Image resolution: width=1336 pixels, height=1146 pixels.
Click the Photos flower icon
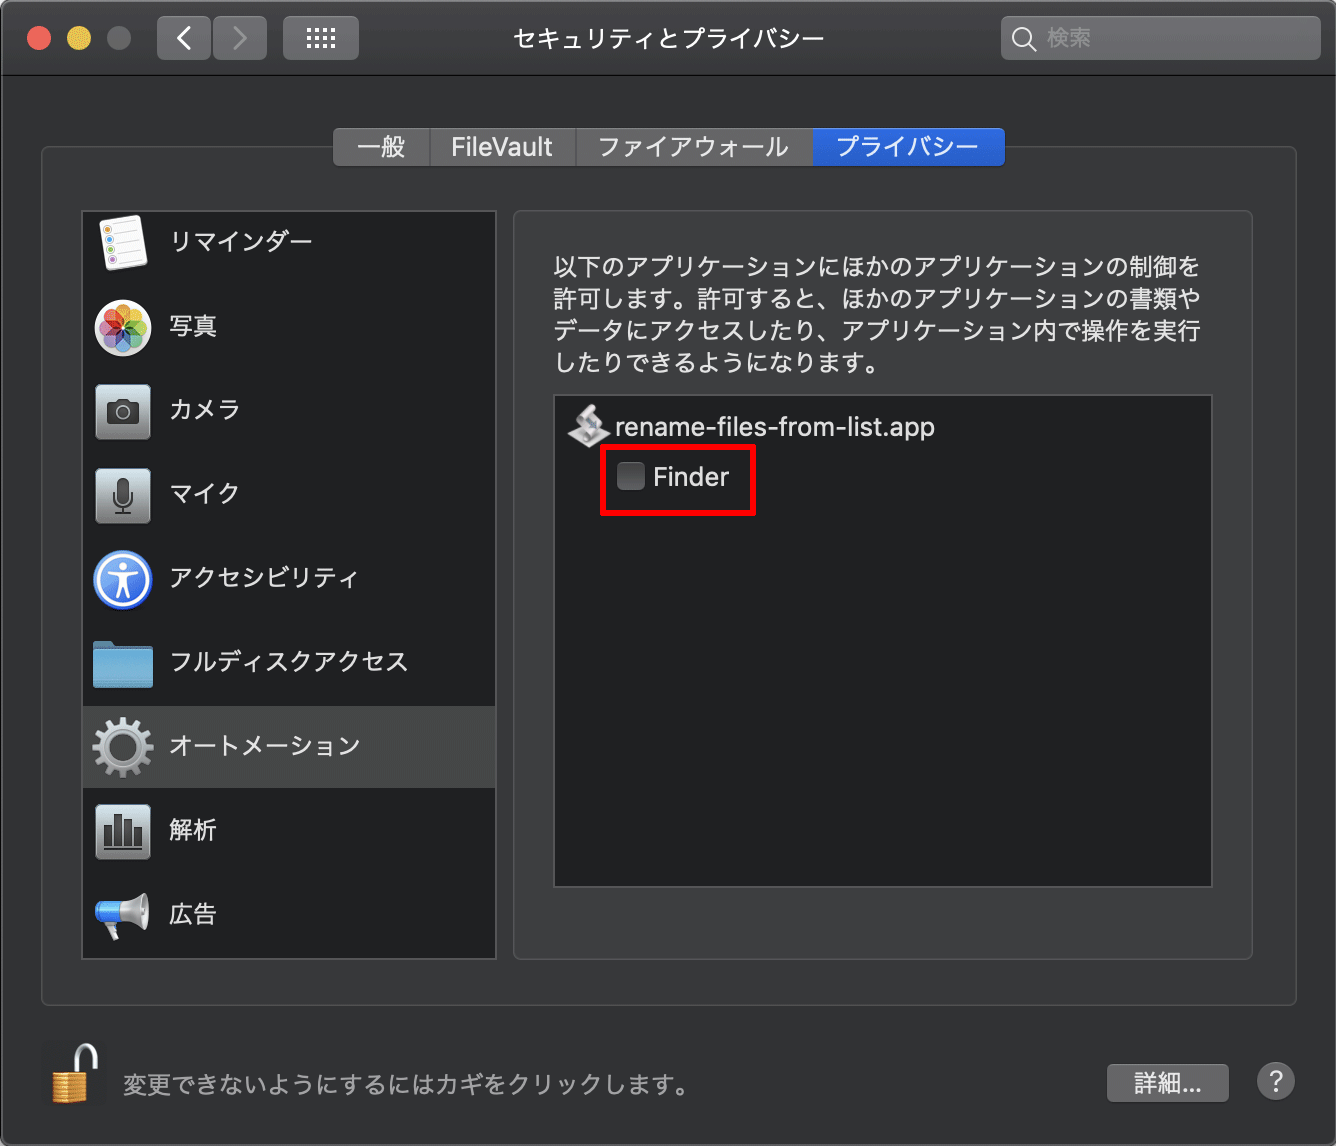point(123,327)
